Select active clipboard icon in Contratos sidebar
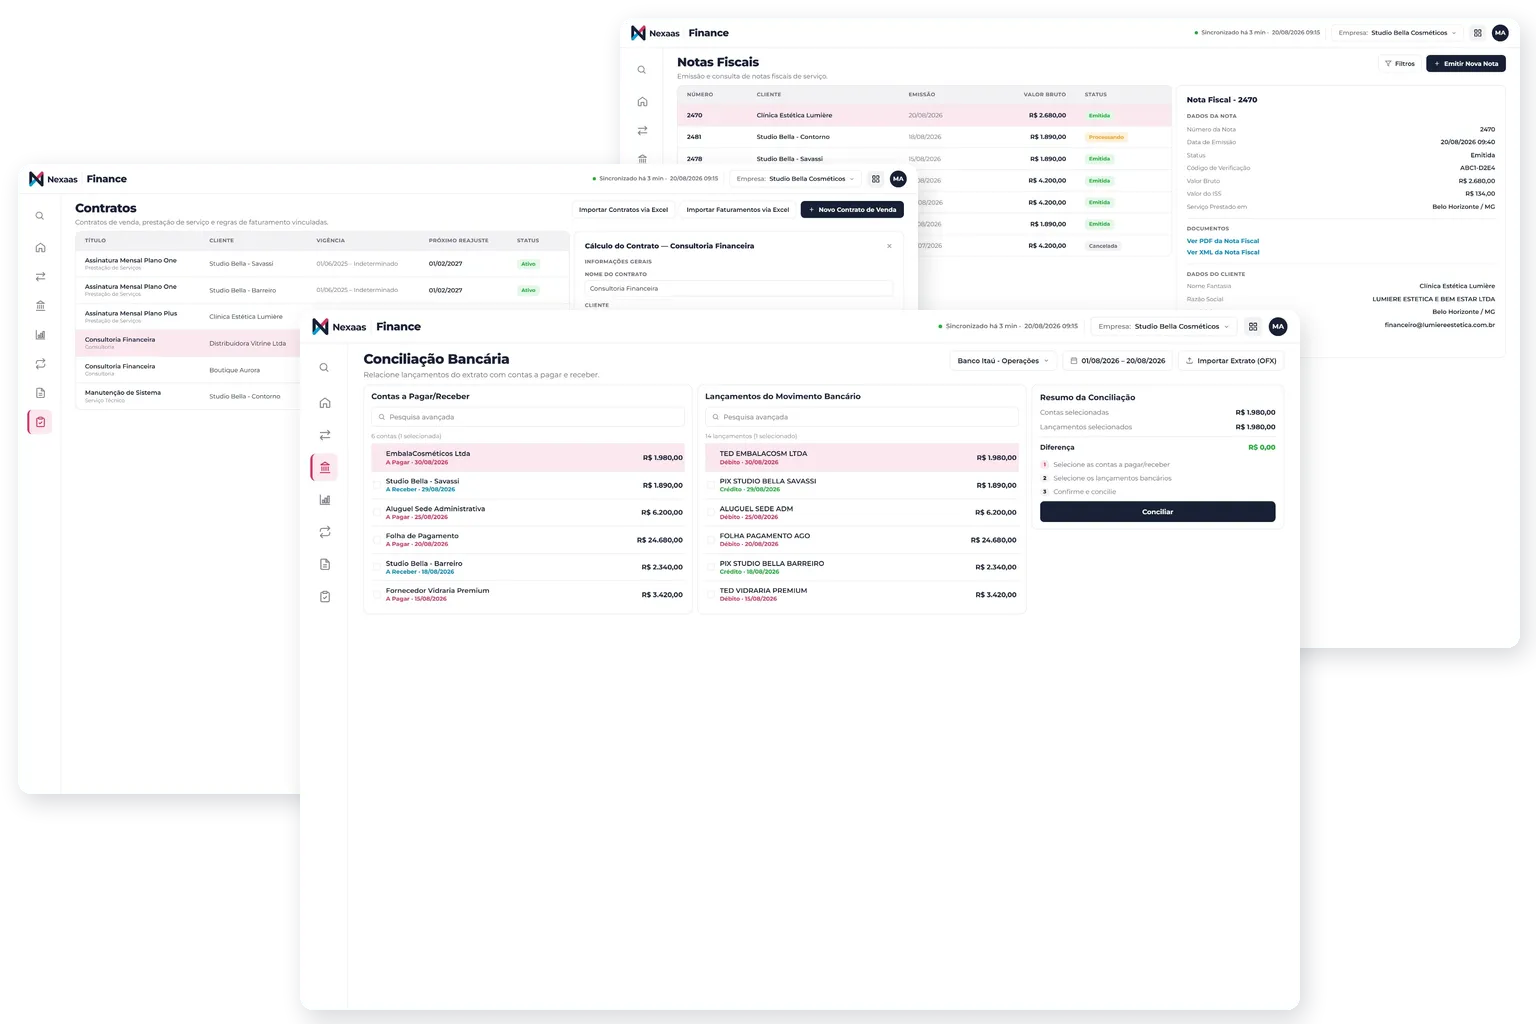1536x1024 pixels. tap(40, 422)
